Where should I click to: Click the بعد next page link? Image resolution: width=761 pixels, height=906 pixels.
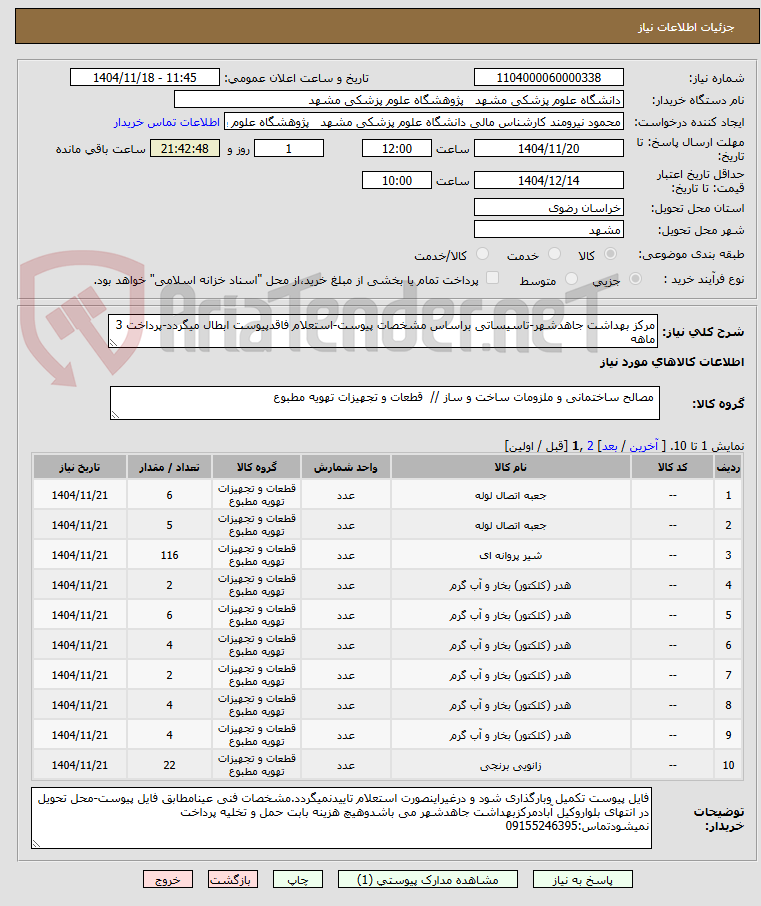610,446
